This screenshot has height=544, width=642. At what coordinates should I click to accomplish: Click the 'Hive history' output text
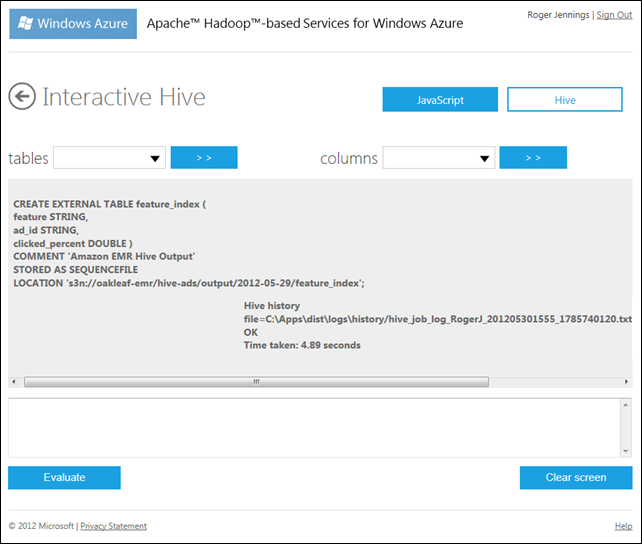pos(272,306)
